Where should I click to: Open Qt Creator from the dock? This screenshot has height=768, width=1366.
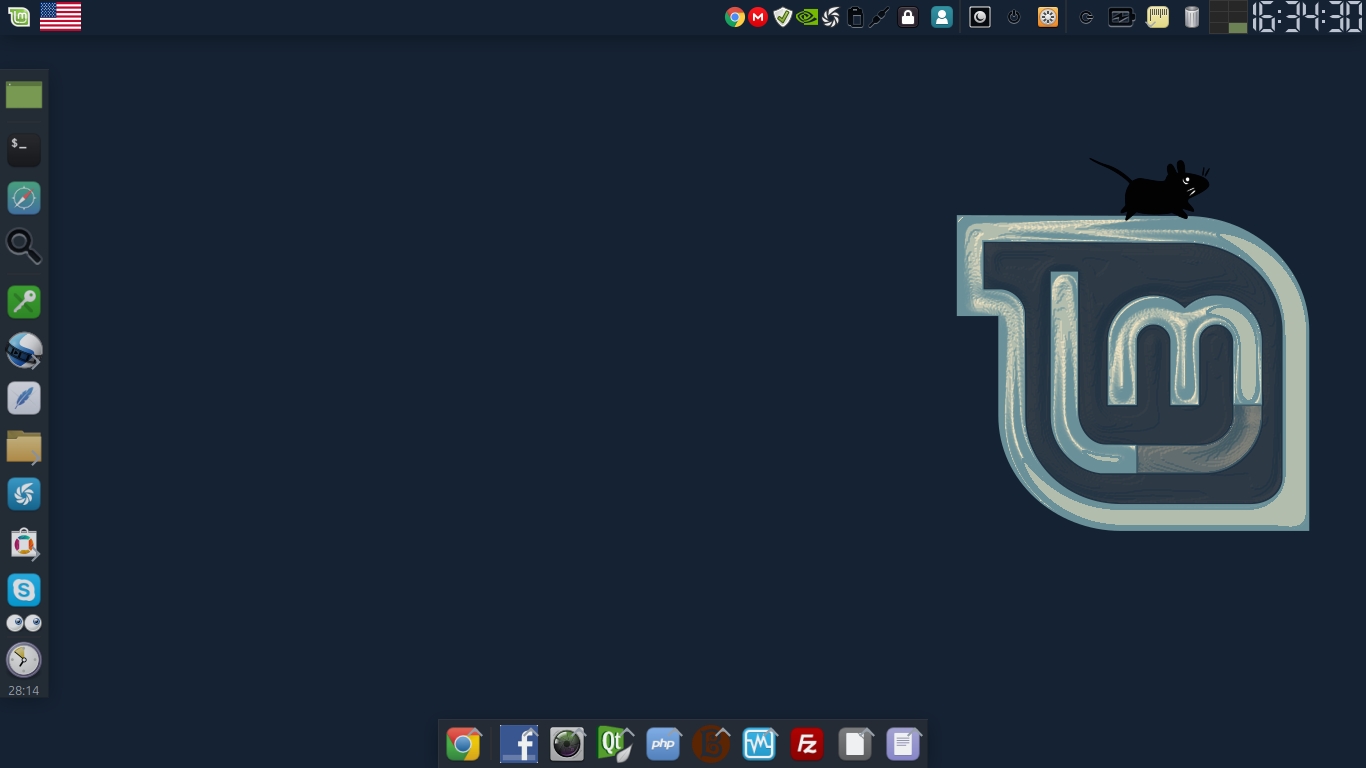[615, 744]
